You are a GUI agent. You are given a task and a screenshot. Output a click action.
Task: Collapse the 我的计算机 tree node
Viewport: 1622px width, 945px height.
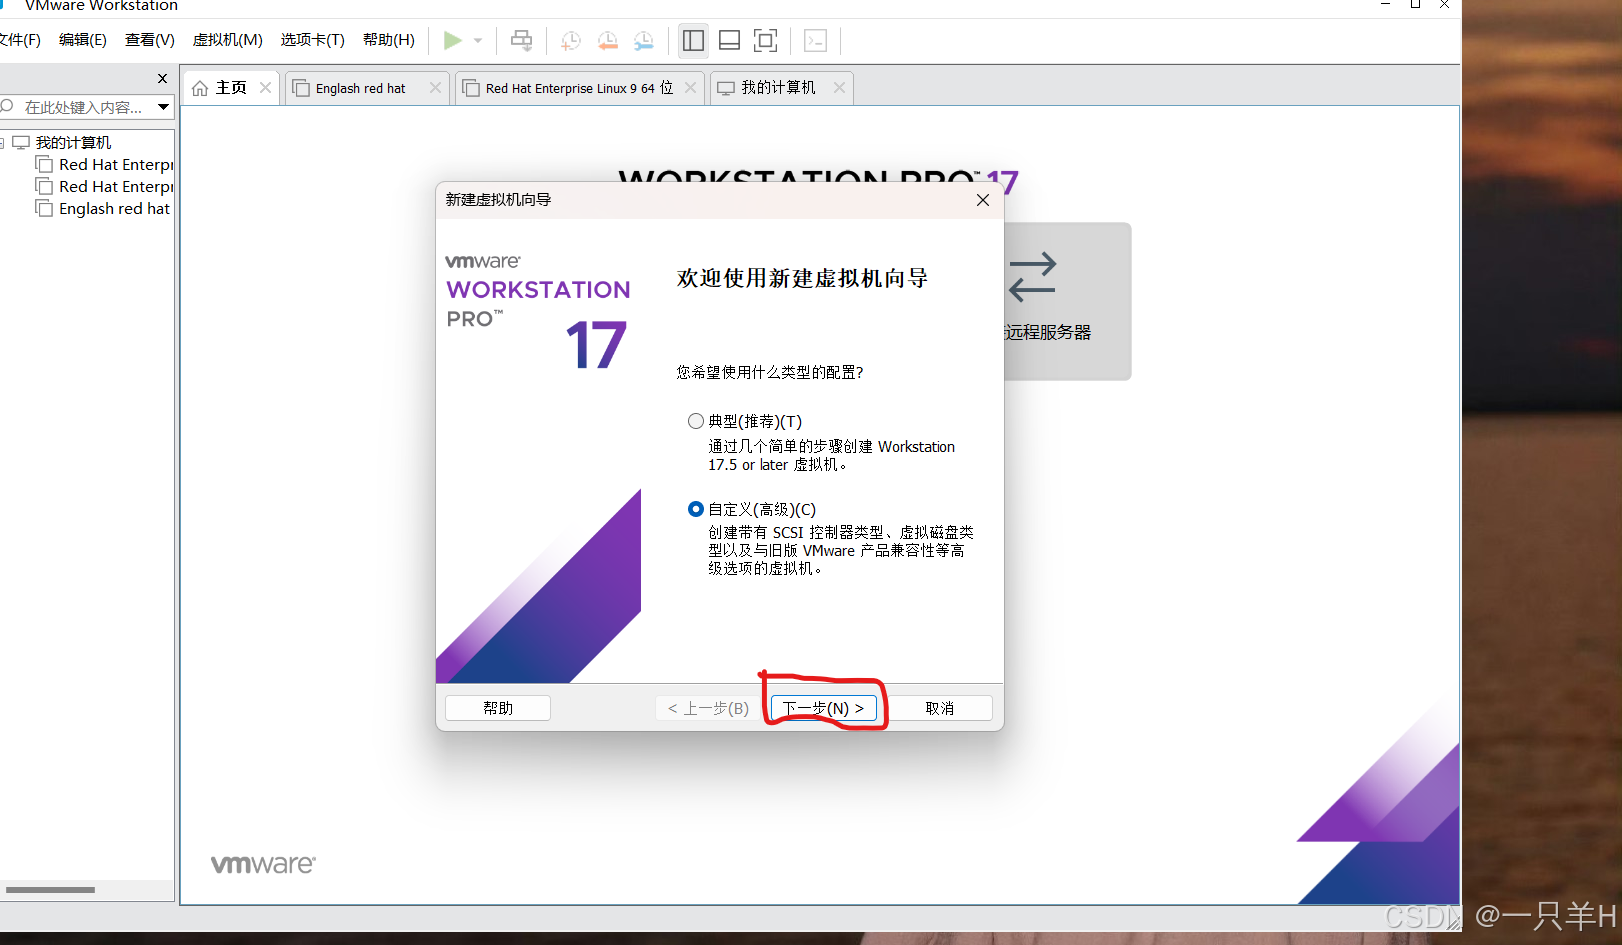3,143
